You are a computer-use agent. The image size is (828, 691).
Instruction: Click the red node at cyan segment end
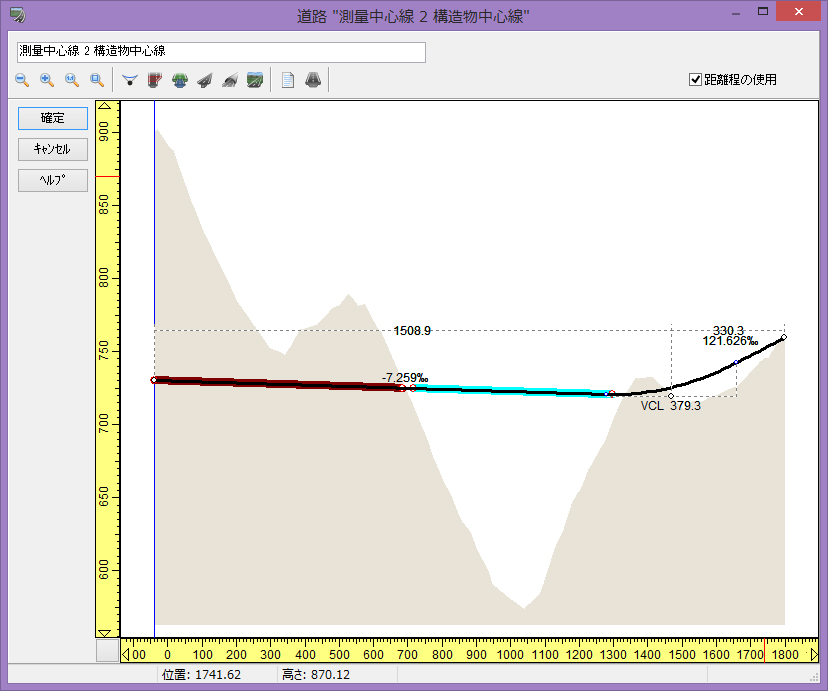(612, 393)
